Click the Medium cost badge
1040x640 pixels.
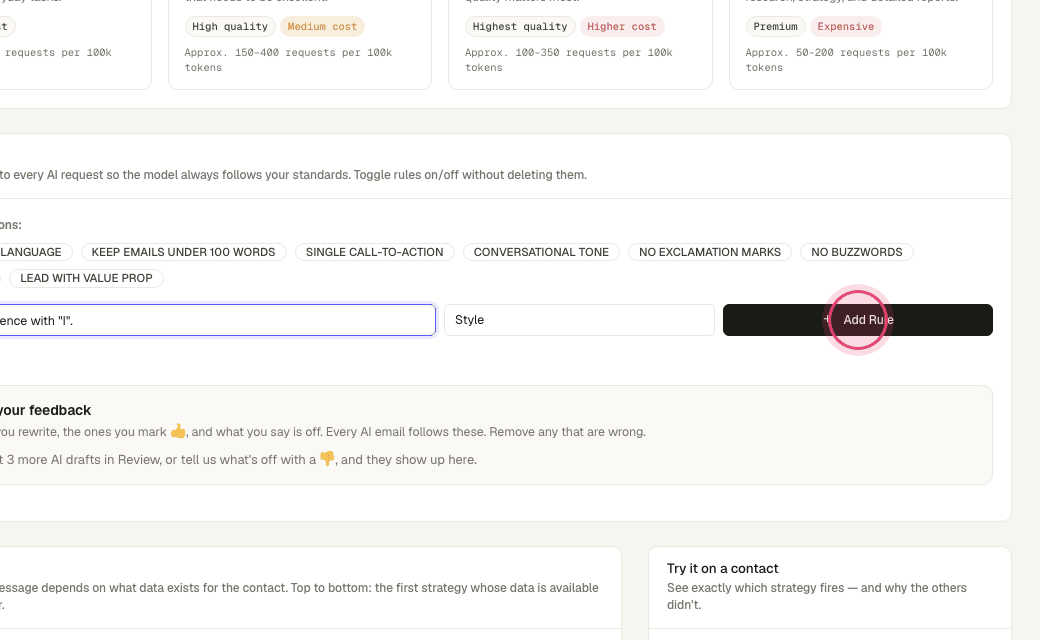322,27
